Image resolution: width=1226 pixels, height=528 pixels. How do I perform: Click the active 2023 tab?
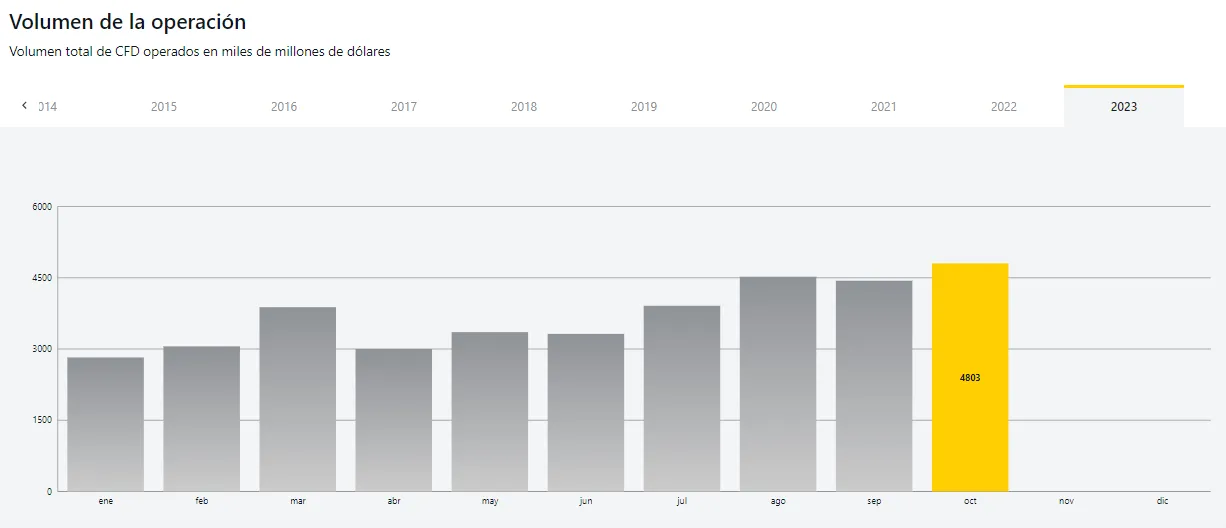pyautogui.click(x=1124, y=107)
